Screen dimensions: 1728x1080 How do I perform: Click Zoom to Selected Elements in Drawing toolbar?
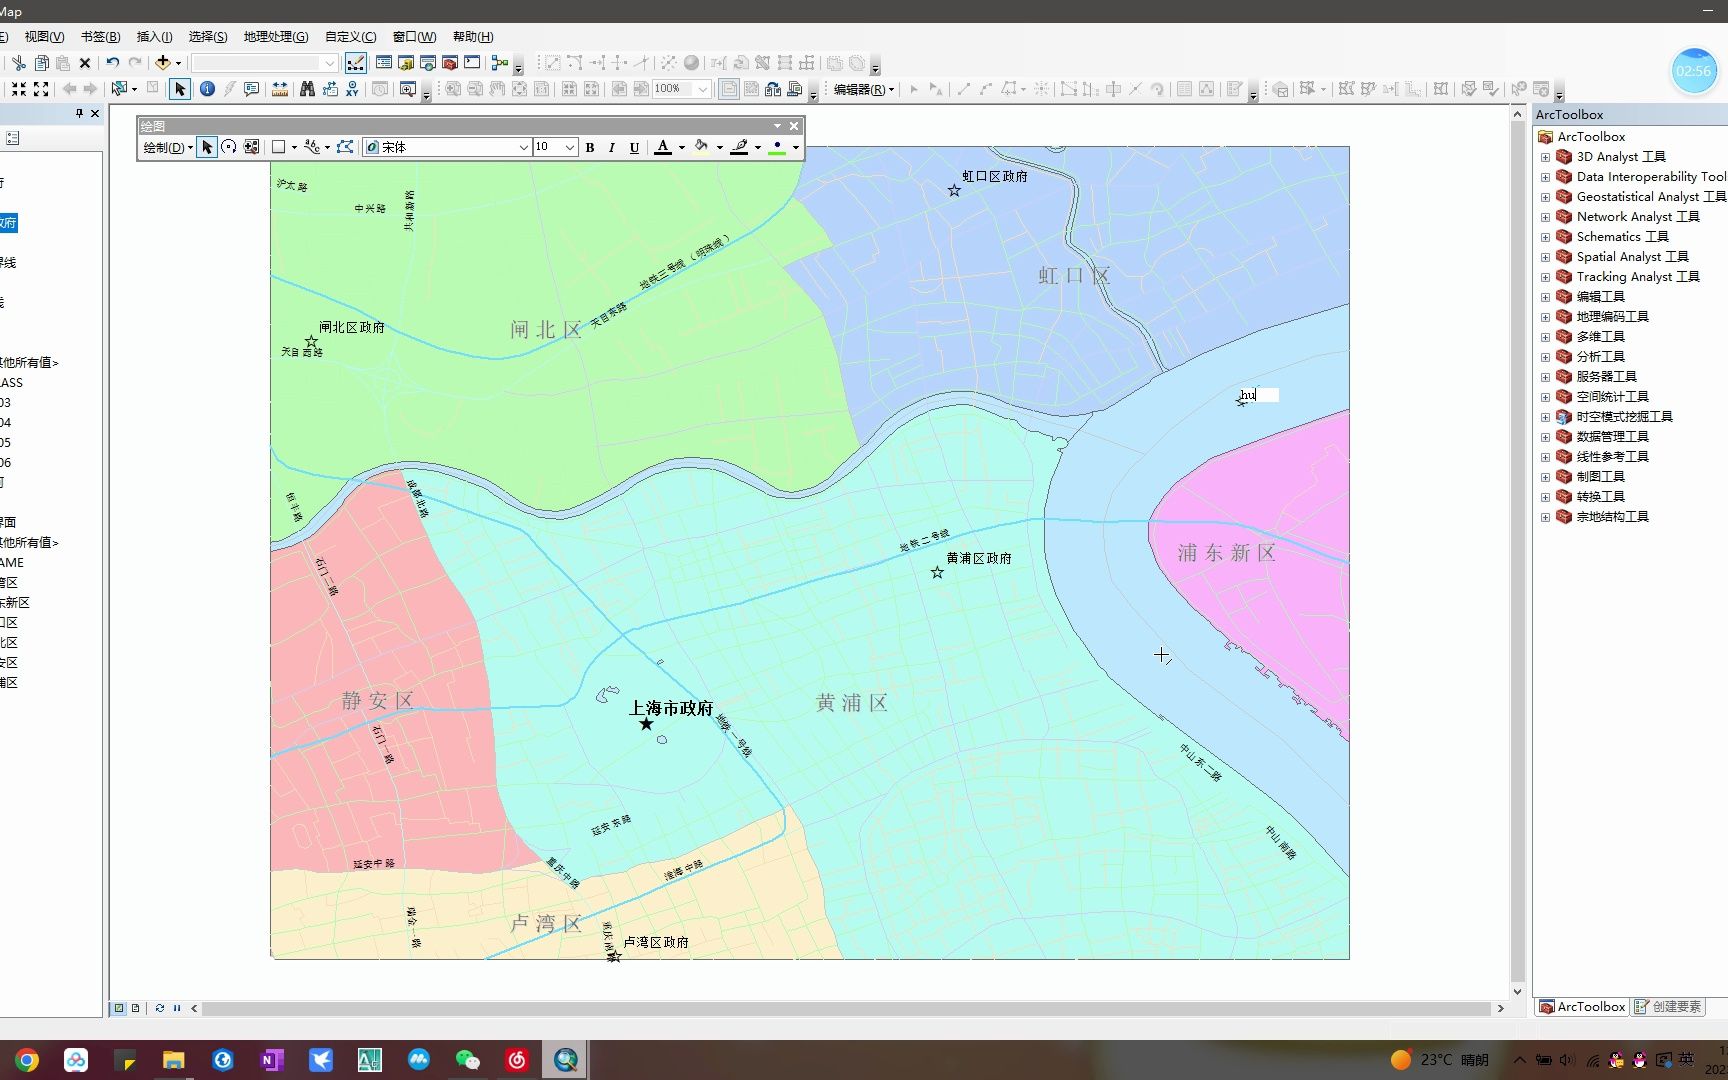click(x=251, y=147)
